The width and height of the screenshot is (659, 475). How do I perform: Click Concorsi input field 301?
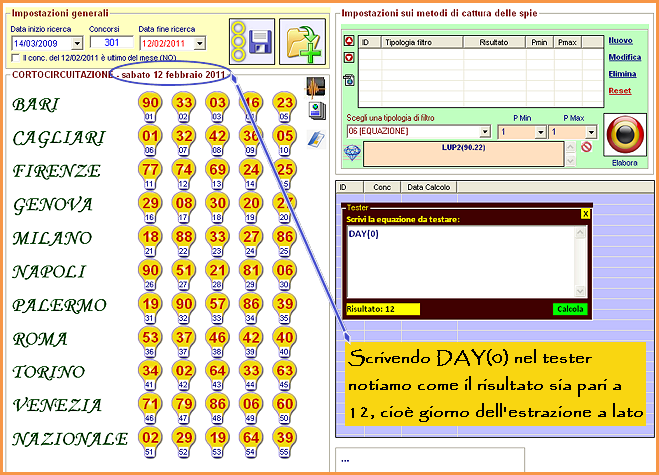(112, 42)
